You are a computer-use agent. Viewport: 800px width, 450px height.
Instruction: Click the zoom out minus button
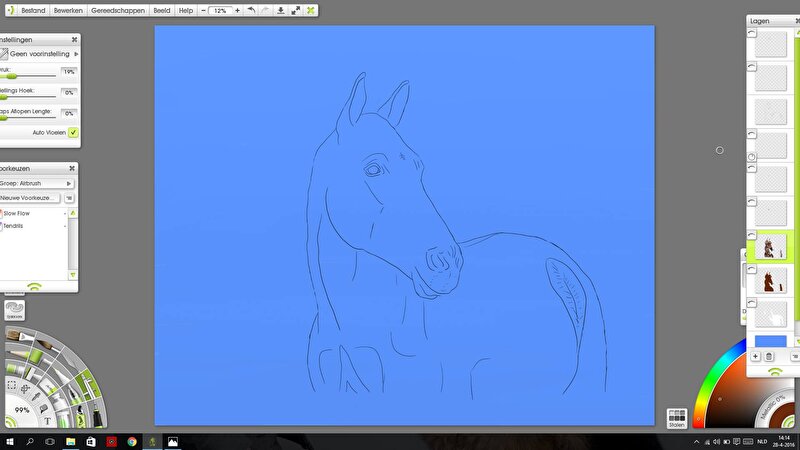pyautogui.click(x=204, y=10)
